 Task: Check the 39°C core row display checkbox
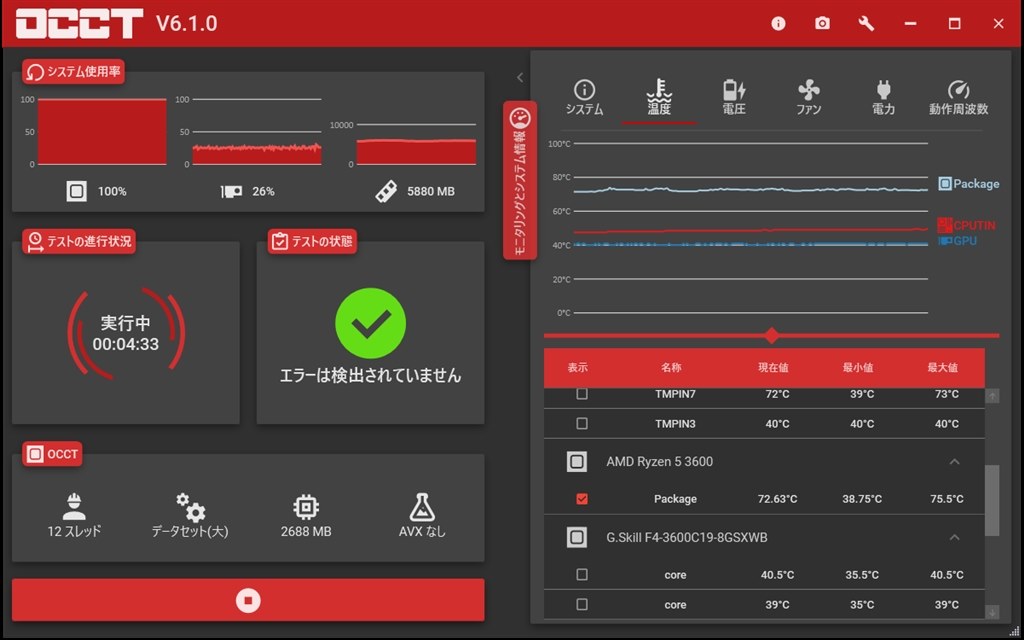tap(582, 605)
